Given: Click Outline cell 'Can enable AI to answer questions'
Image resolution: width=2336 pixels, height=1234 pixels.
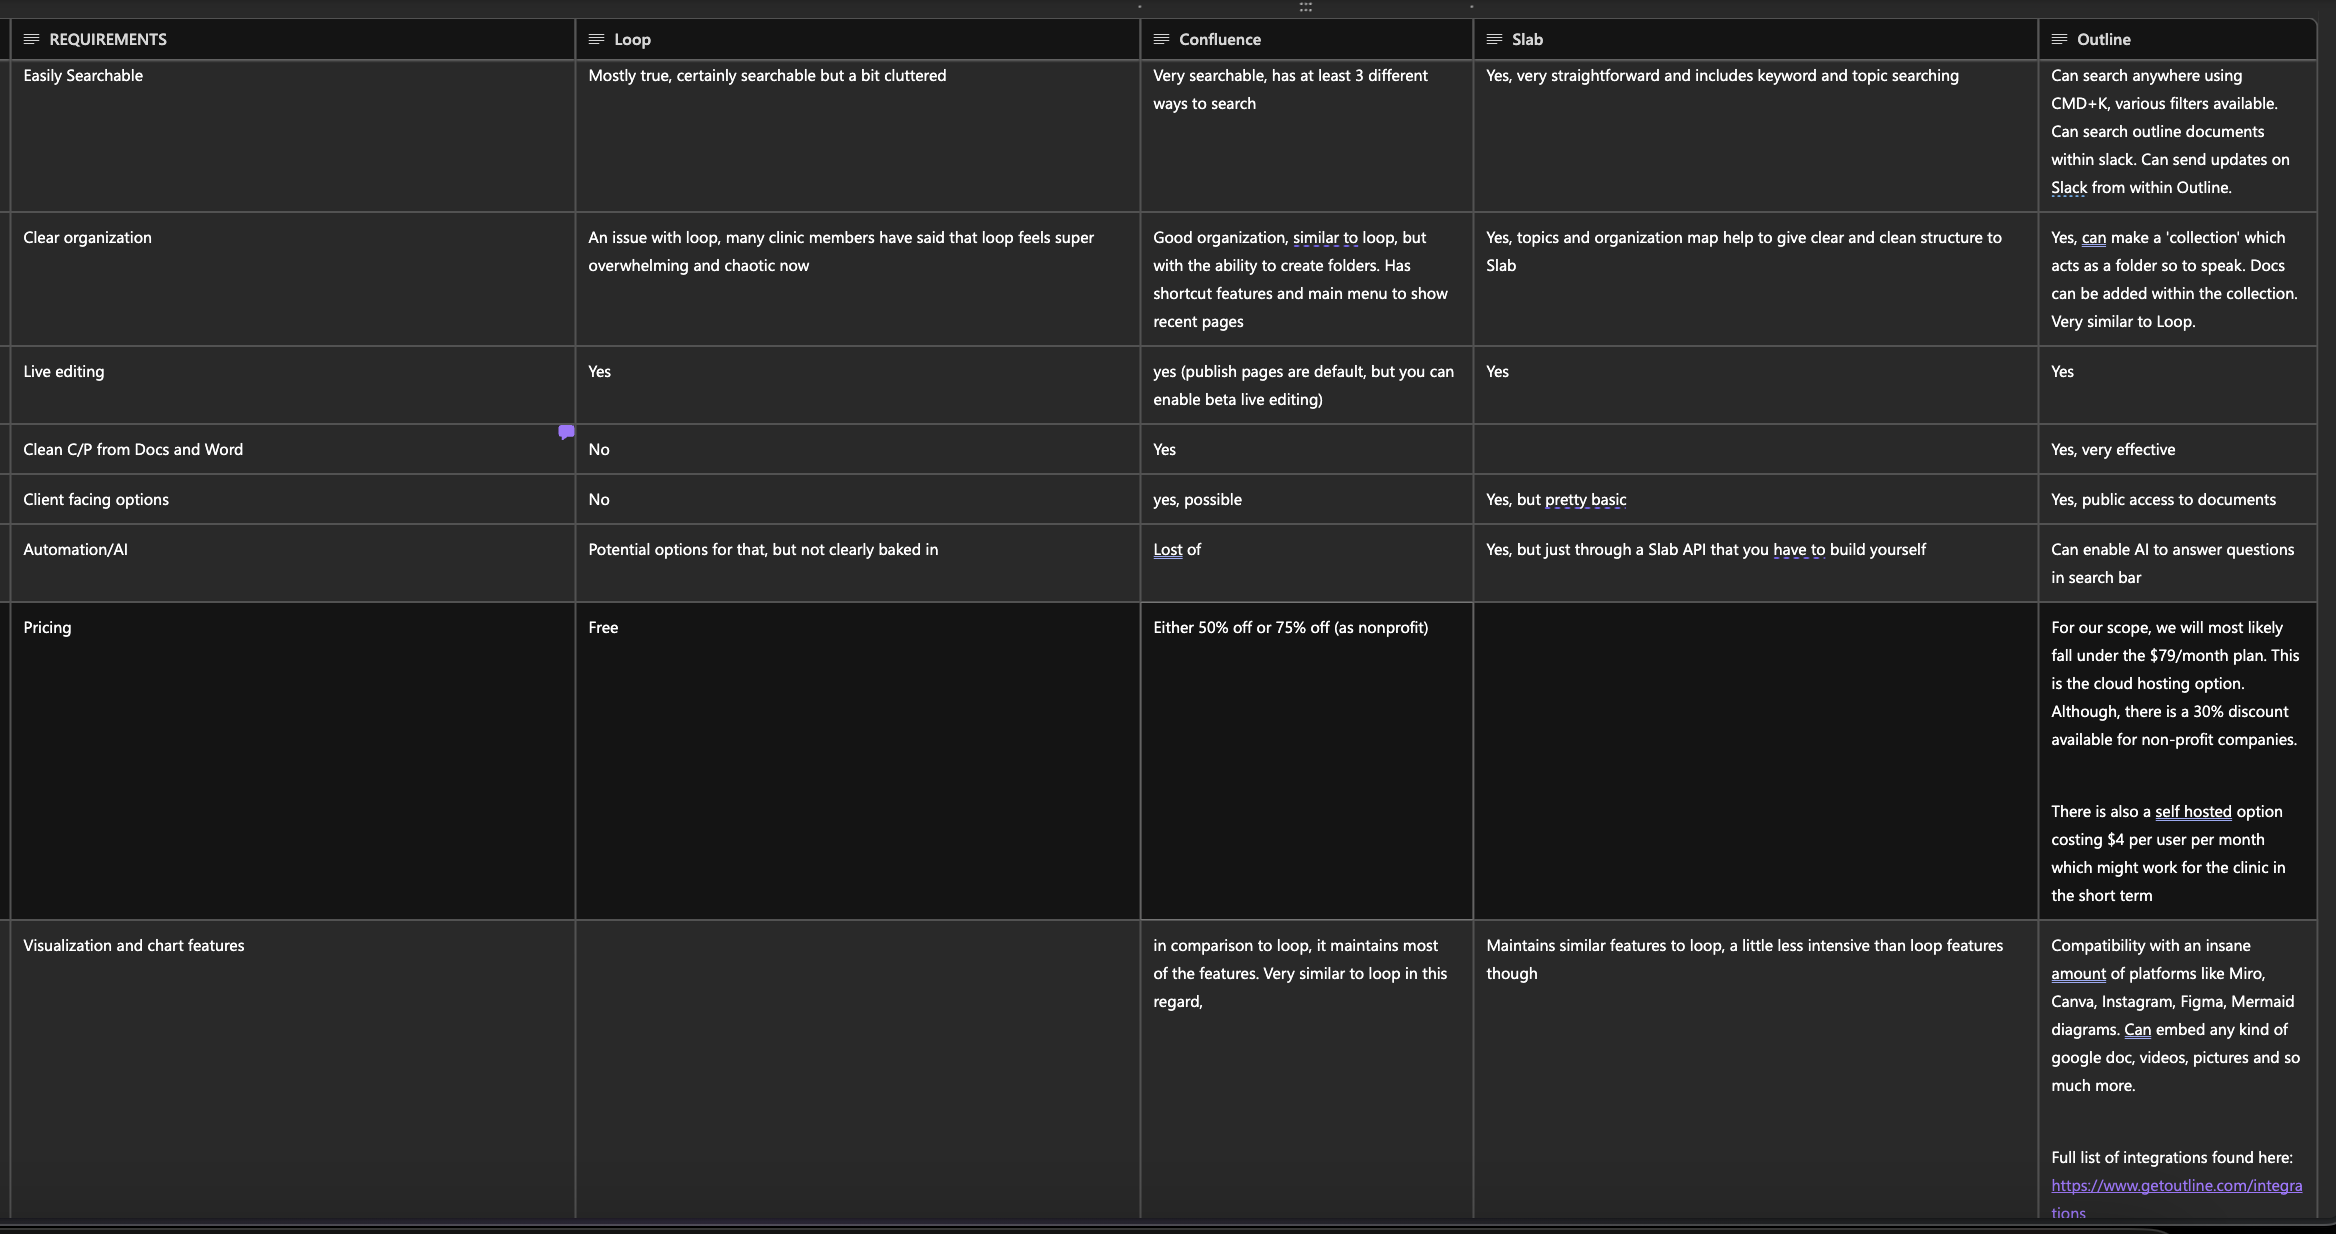Looking at the screenshot, I should (x=2178, y=563).
